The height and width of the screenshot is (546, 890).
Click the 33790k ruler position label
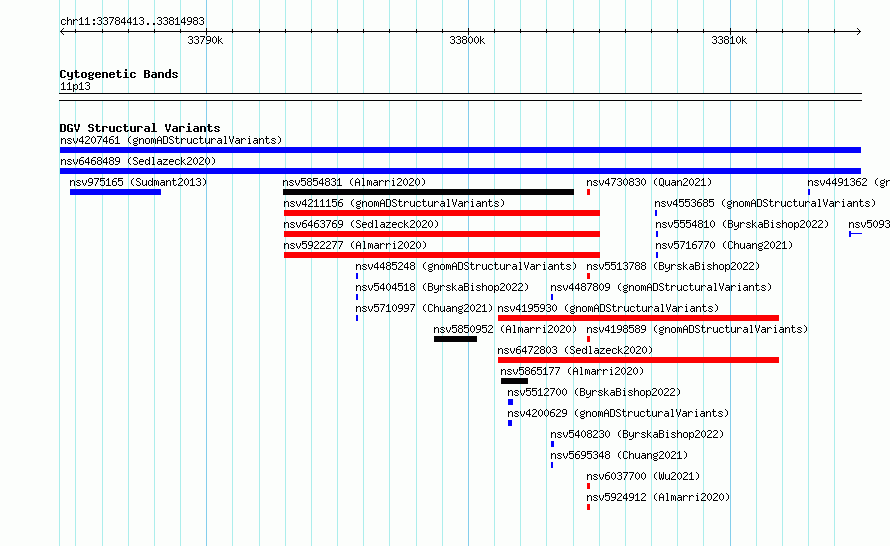pos(205,40)
